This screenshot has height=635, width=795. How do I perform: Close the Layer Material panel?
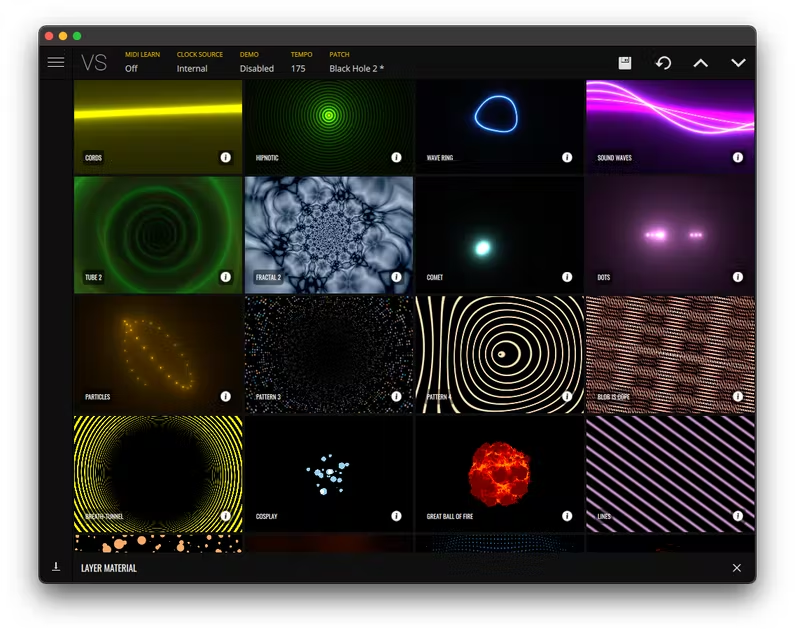pos(736,568)
